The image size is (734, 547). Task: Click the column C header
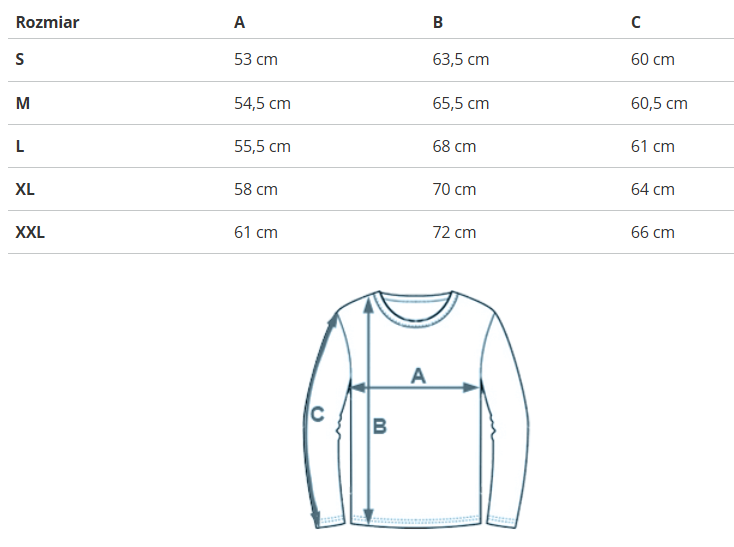(636, 22)
